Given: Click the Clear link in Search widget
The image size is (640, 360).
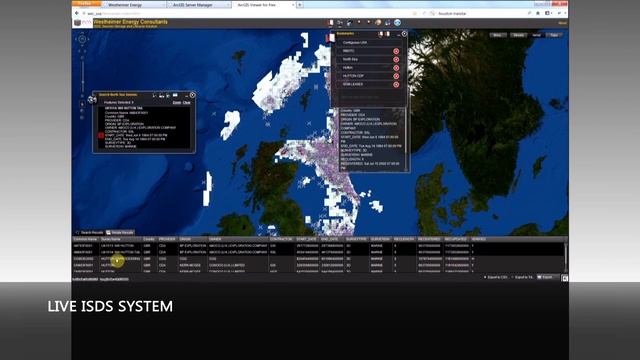Looking at the screenshot, I should [187, 103].
